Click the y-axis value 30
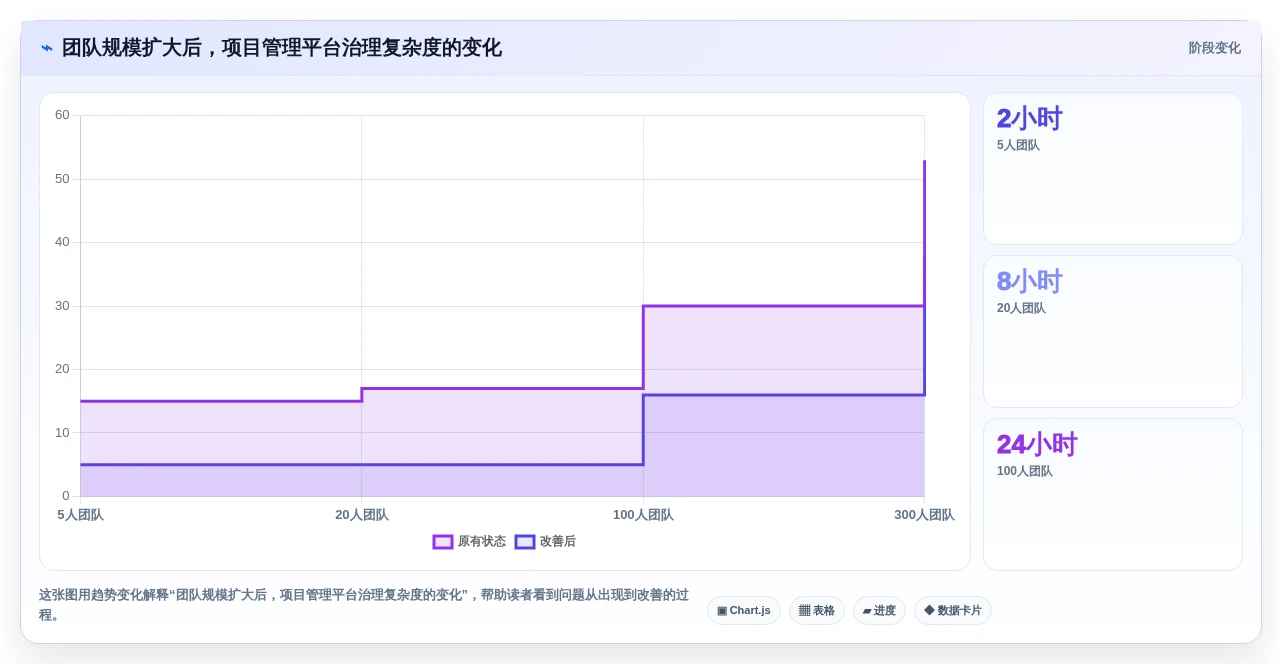This screenshot has width=1282, height=664. coord(62,306)
